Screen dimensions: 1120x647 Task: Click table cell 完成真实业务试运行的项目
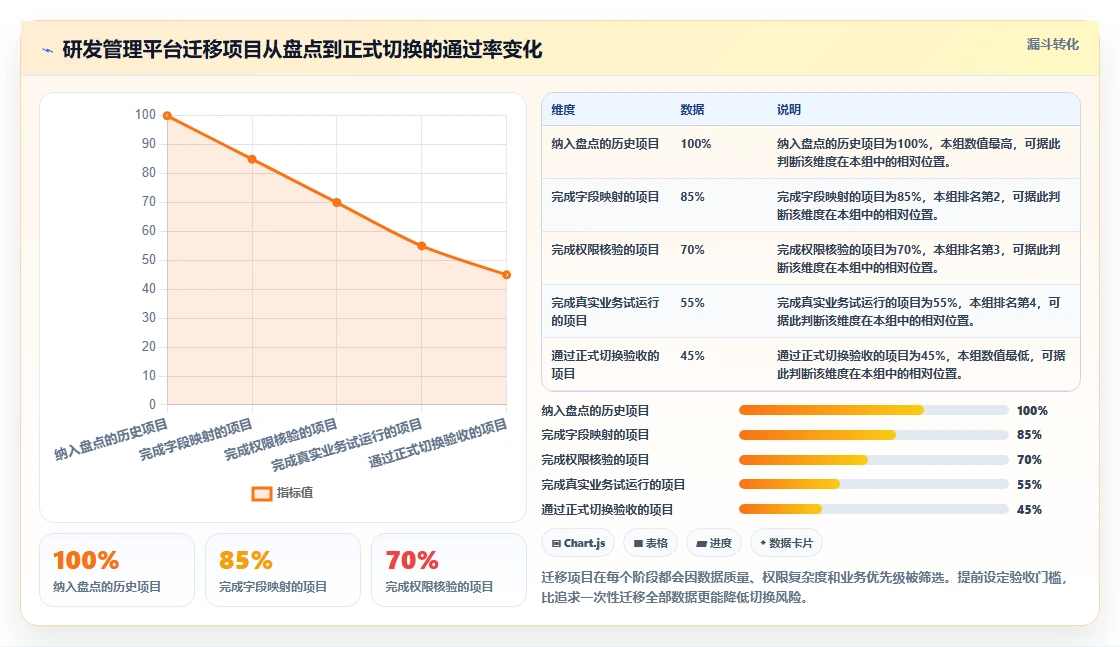pyautogui.click(x=605, y=312)
